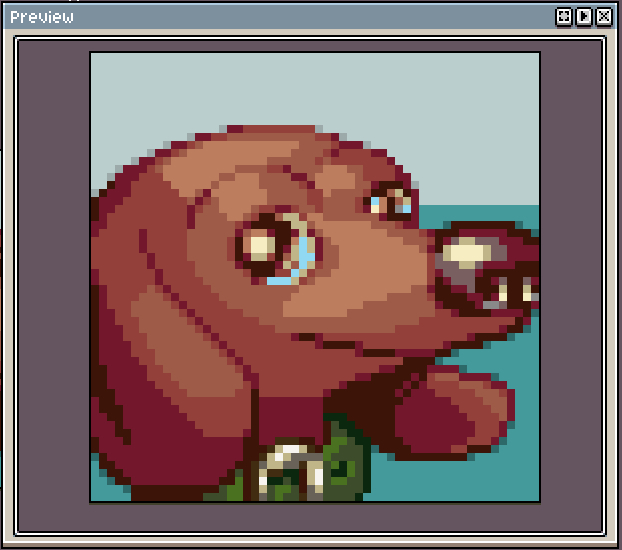Close the Preview window

click(603, 17)
